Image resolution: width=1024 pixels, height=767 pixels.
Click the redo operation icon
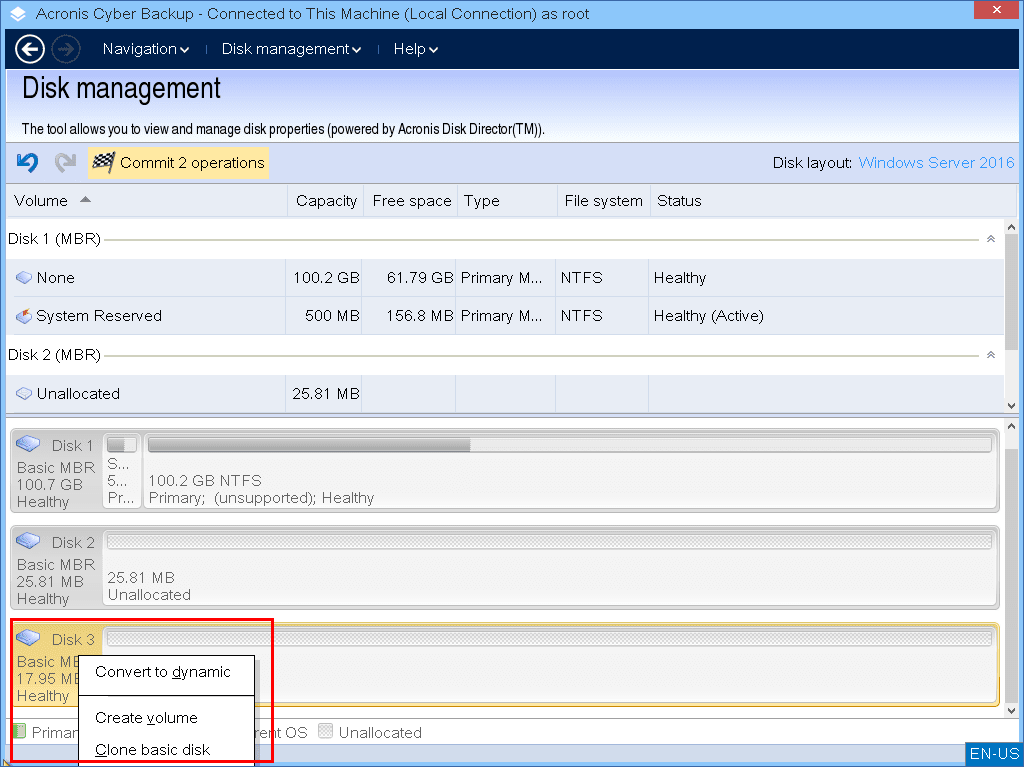coord(65,163)
